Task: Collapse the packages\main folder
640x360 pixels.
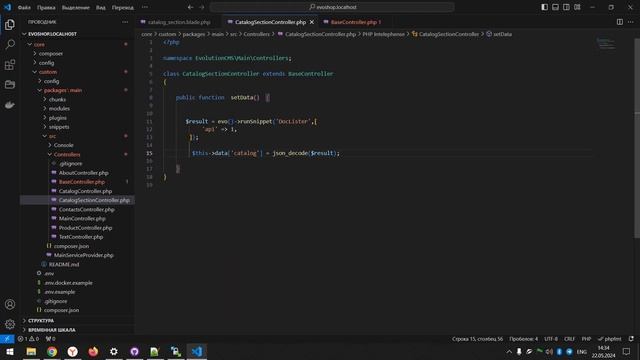Action: 77,90
